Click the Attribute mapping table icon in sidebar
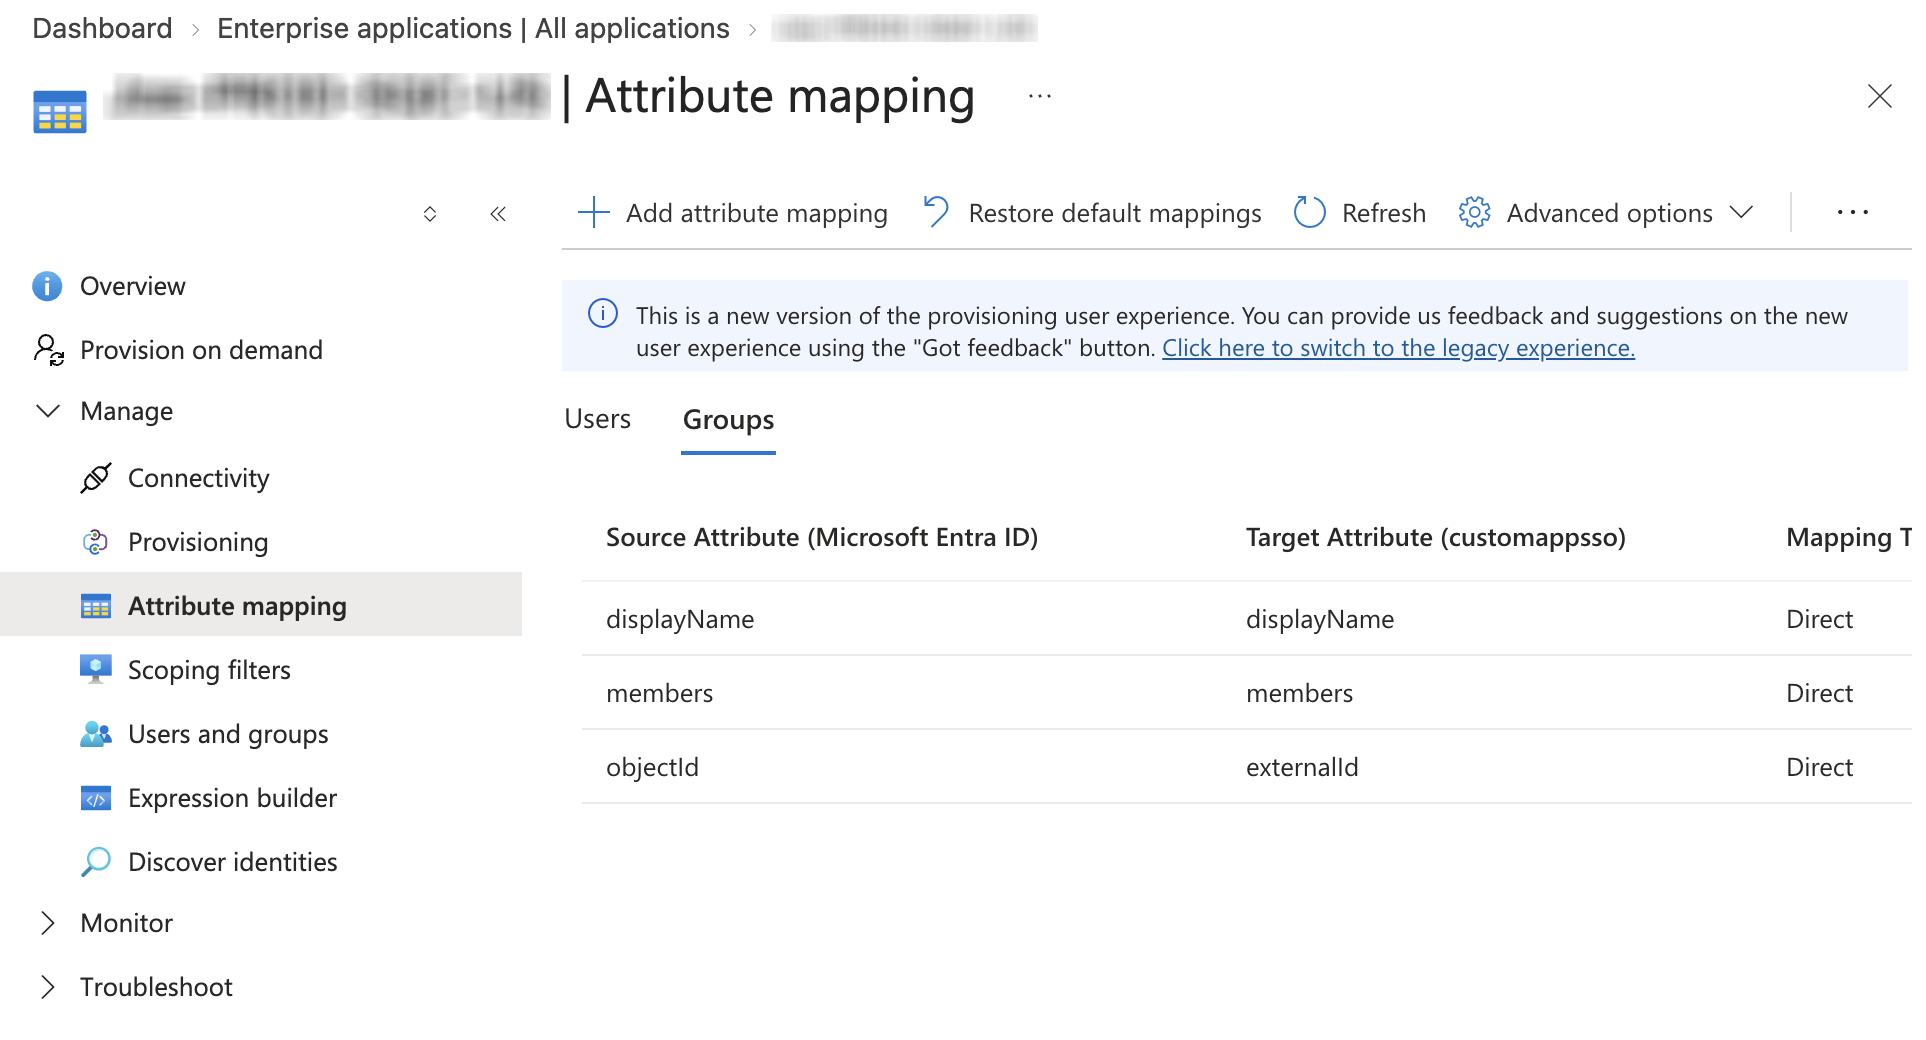Screen dimensions: 1926x1040 (95, 606)
